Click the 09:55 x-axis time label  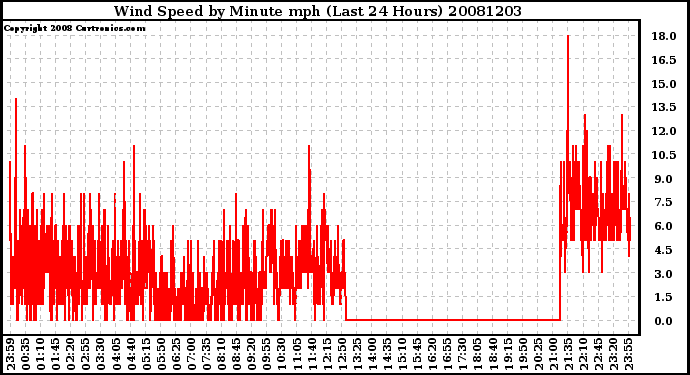tap(266, 354)
